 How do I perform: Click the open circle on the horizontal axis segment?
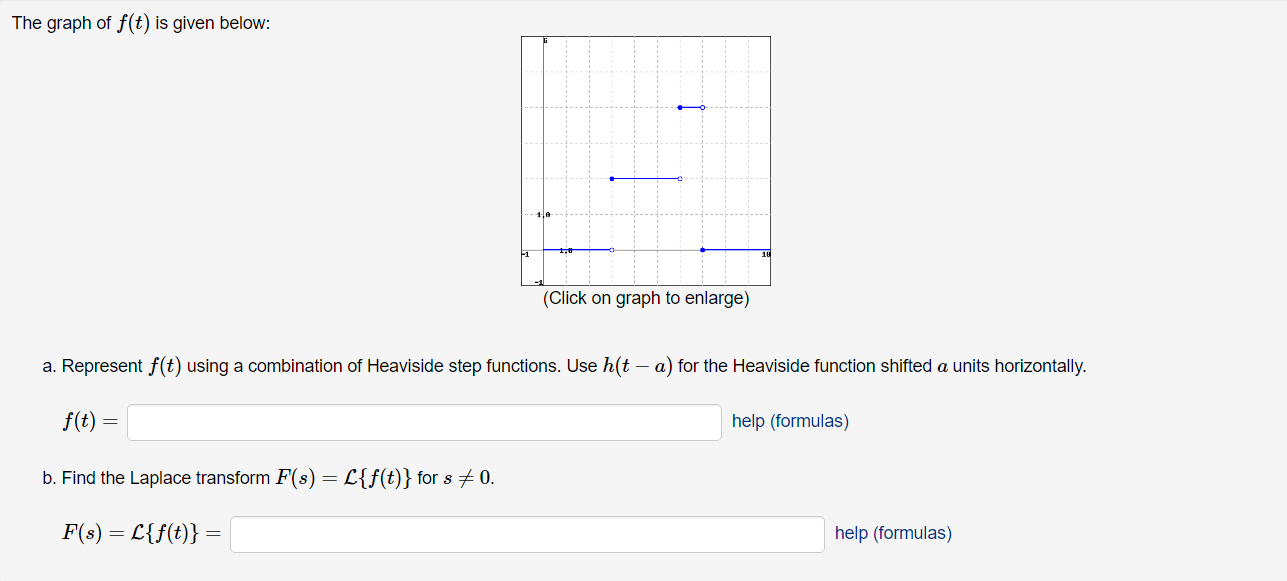(x=611, y=249)
